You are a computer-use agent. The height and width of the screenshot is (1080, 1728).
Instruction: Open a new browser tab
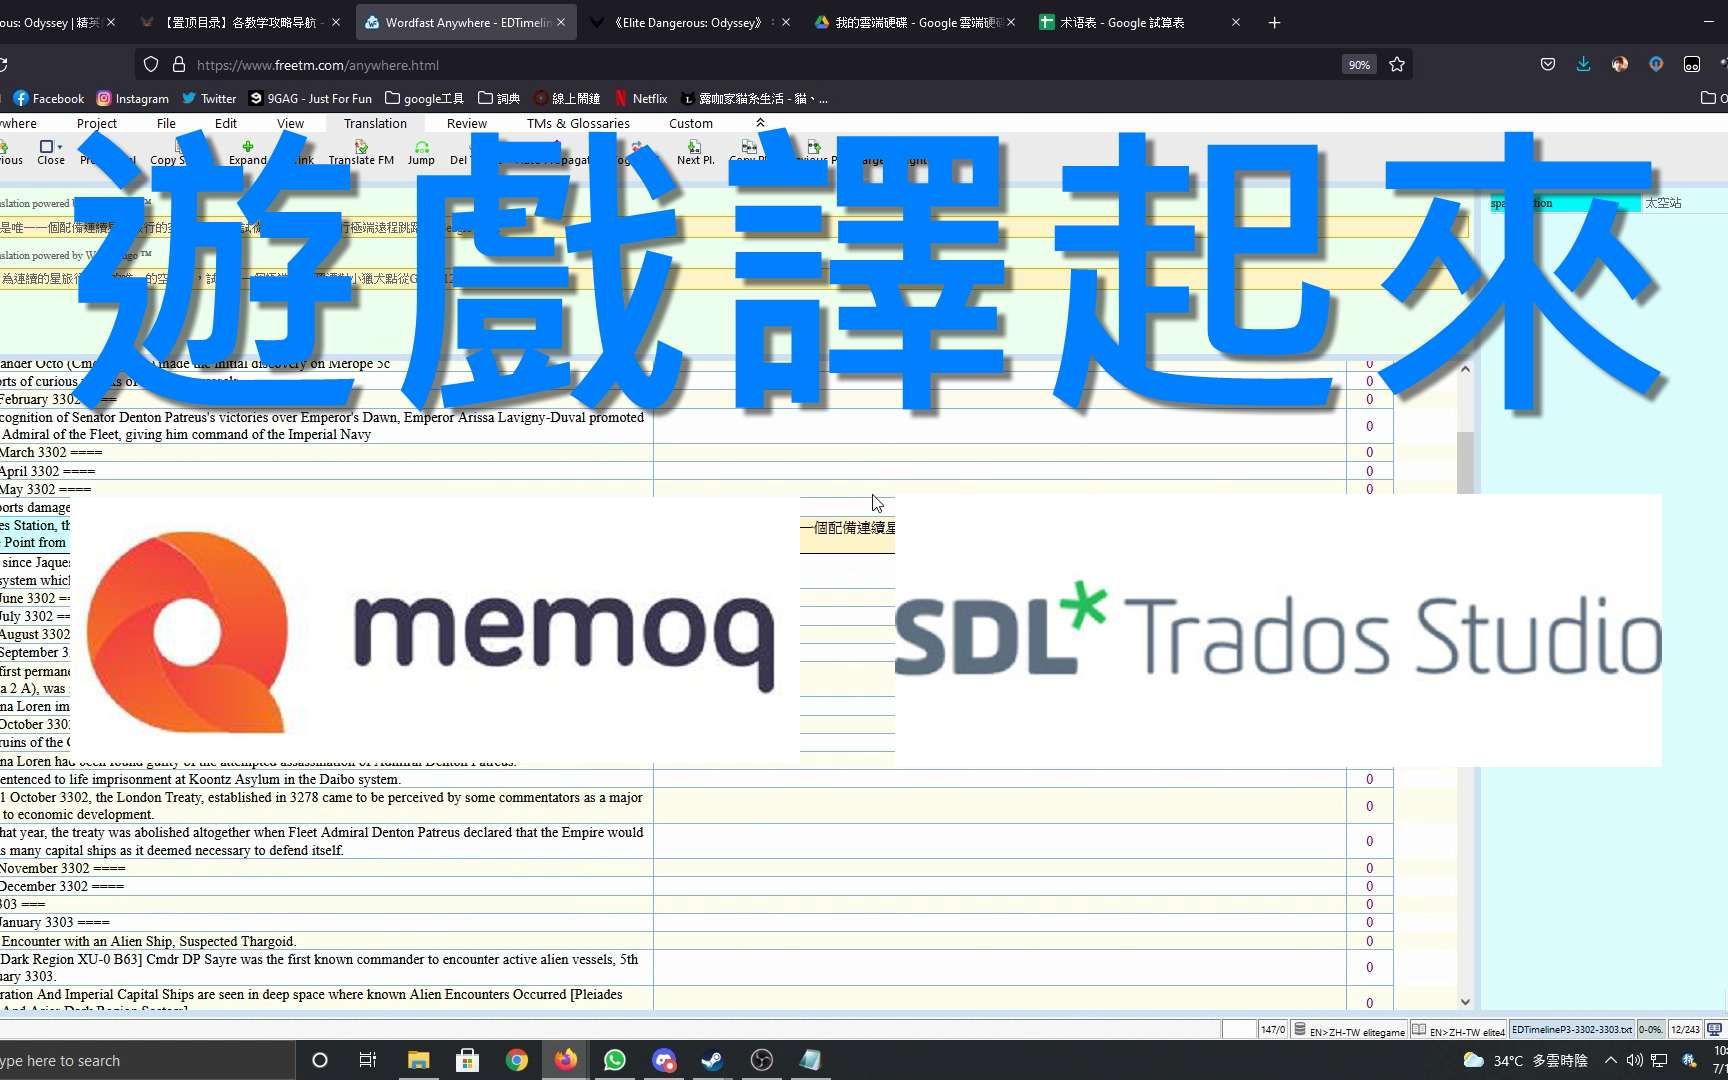tap(1274, 22)
